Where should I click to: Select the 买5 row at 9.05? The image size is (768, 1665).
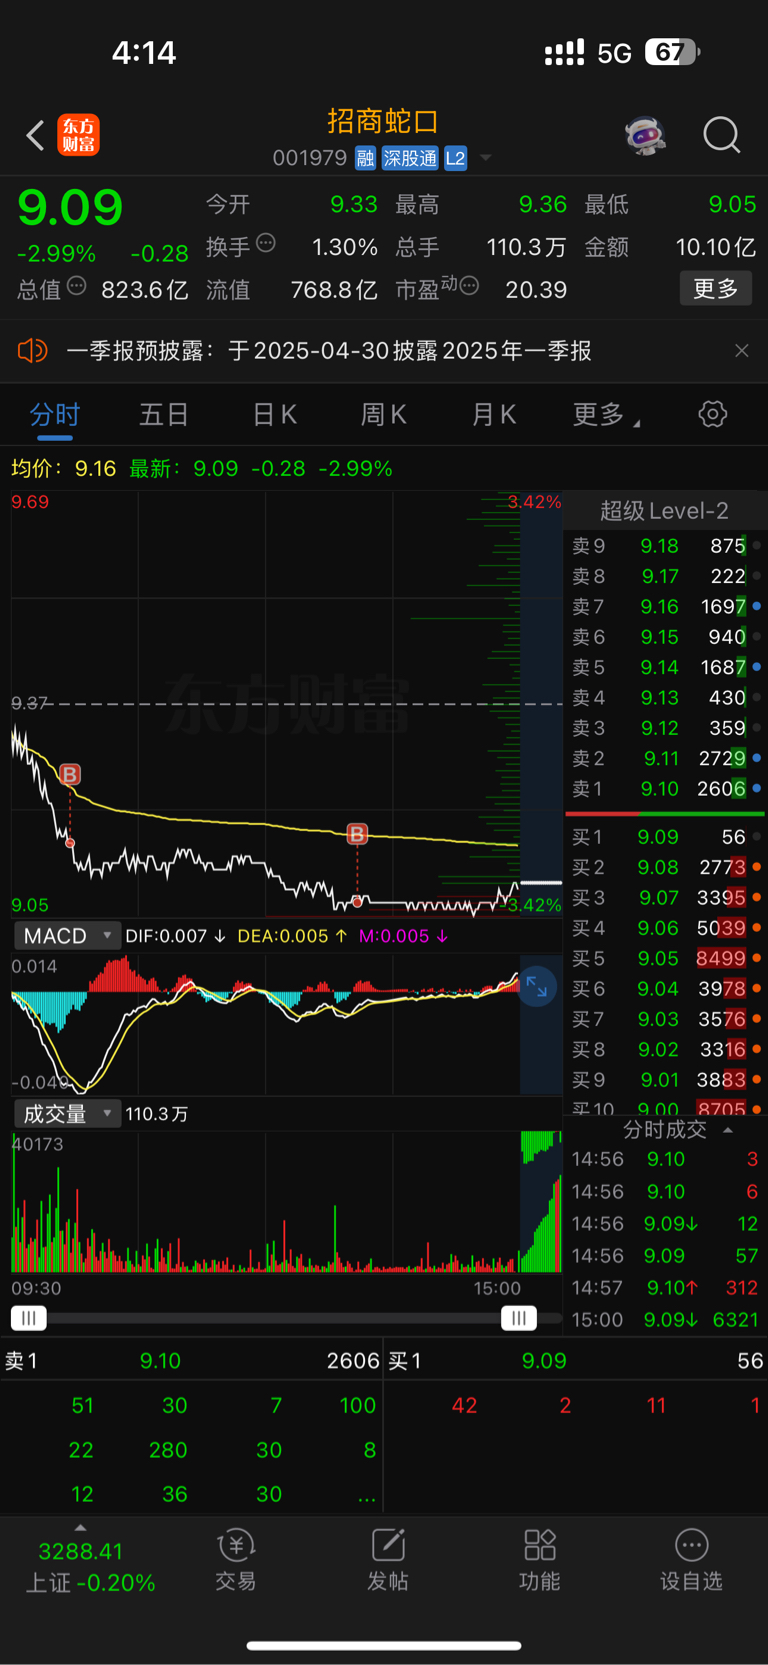(x=666, y=958)
